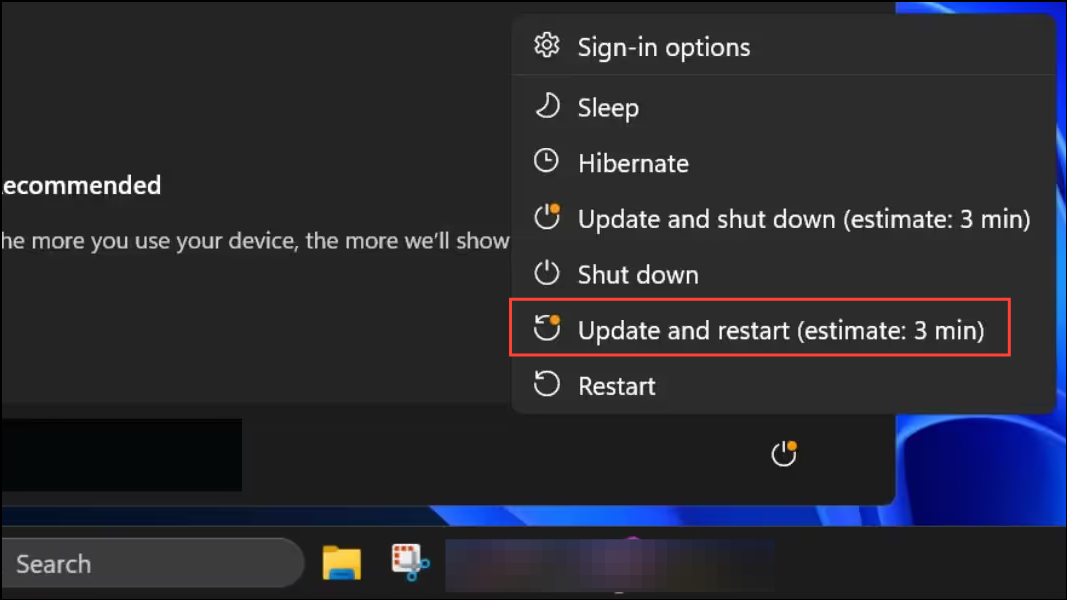
Task: Click the taskbar Search box
Action: (x=151, y=563)
